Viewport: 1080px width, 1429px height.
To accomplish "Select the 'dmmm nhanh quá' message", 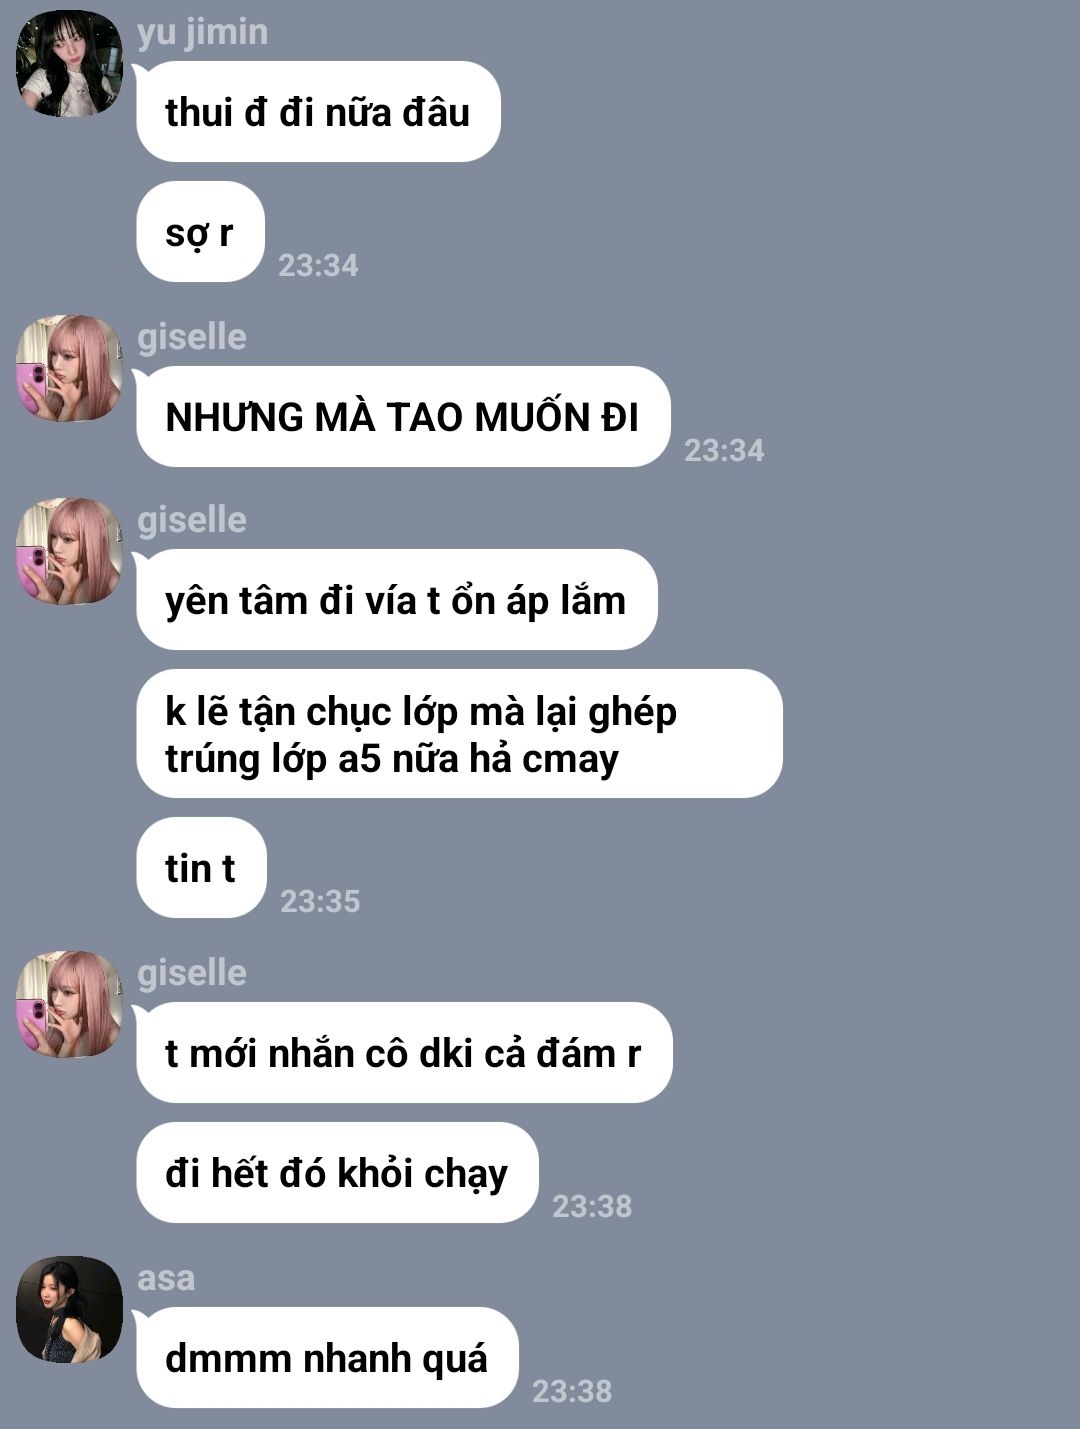I will pos(327,1358).
